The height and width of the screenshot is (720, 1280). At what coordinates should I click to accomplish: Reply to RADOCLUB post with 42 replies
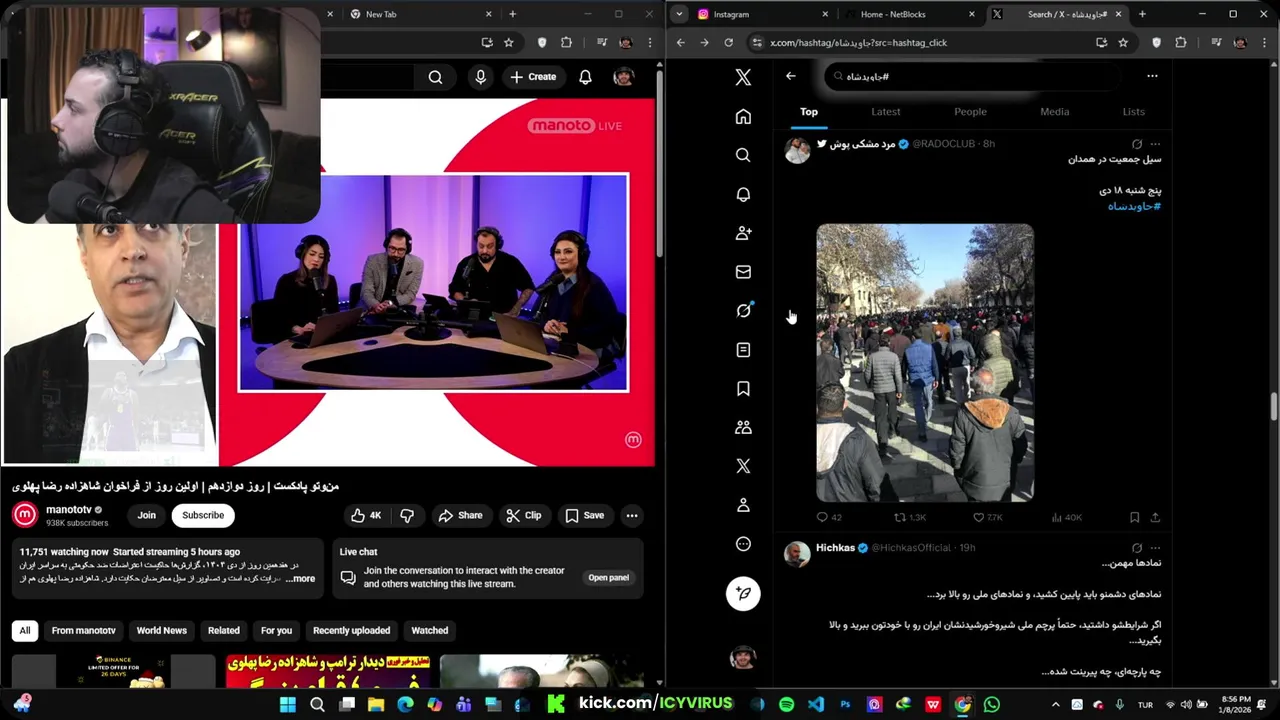[x=829, y=517]
